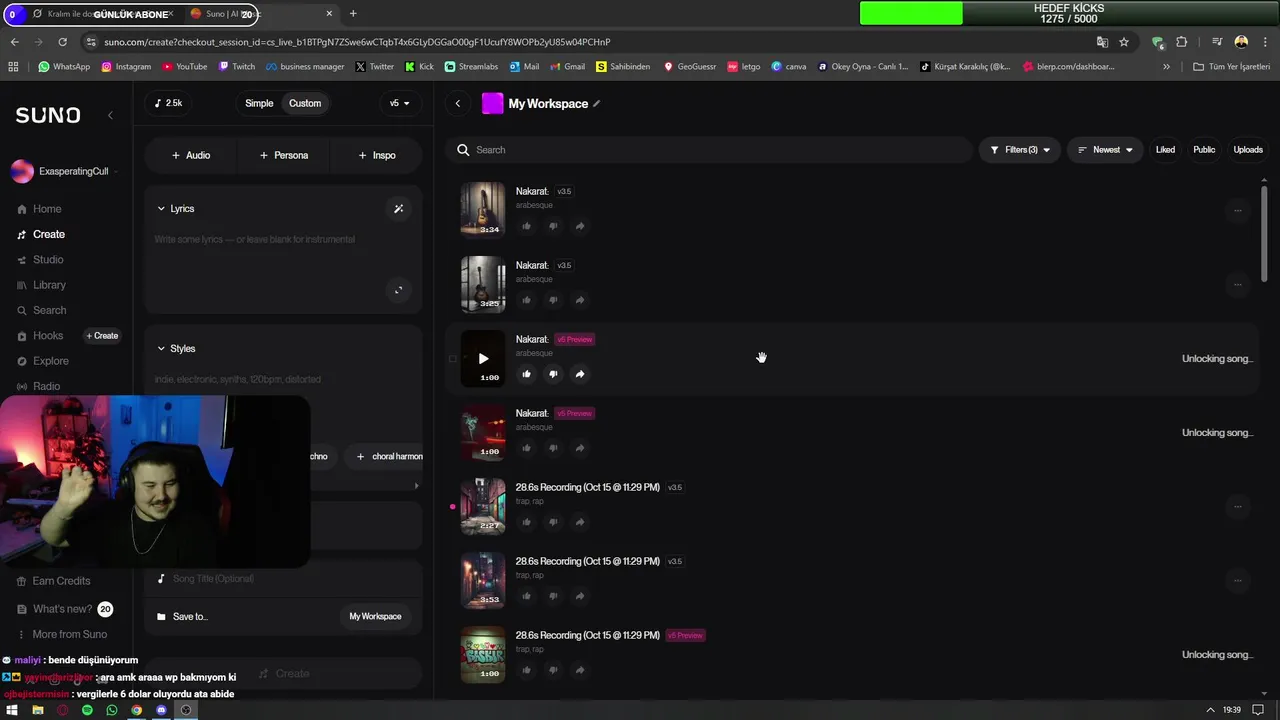
Task: Switch to Custom creation mode
Action: [305, 103]
